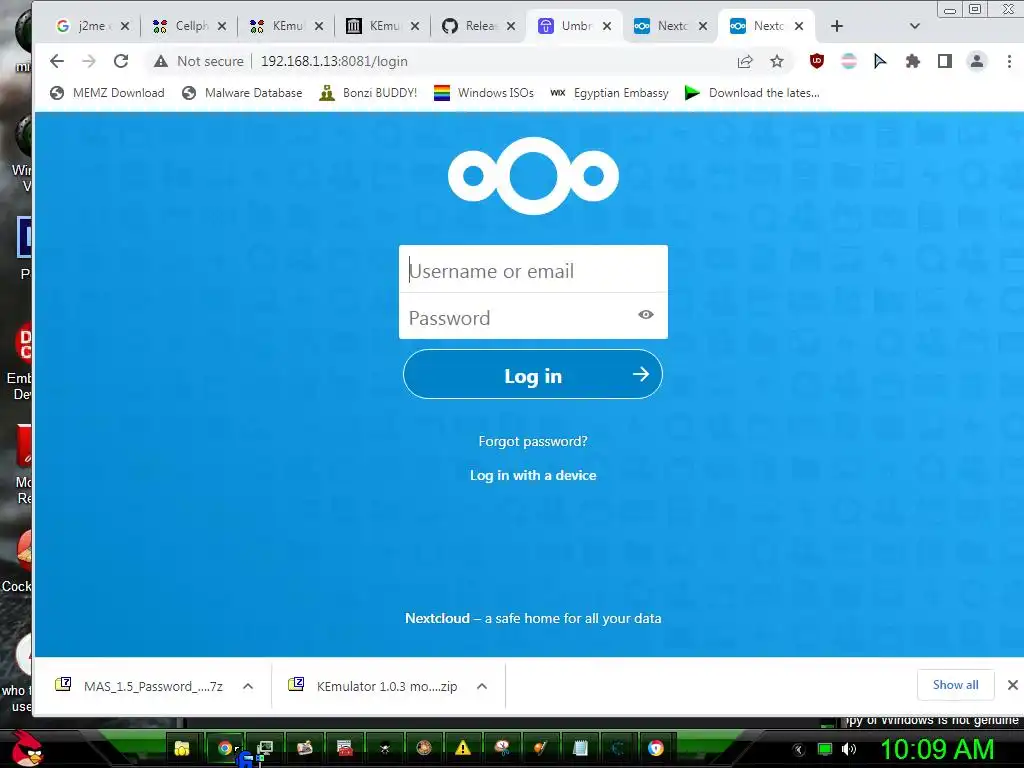Choose Log in with a device
Viewport: 1024px width, 768px height.
(x=533, y=475)
